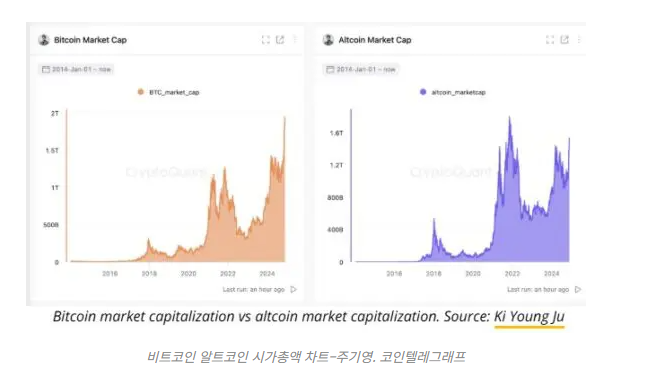Click the calendar icon in Bitcoin date range
648x376 pixels.
(x=46, y=69)
